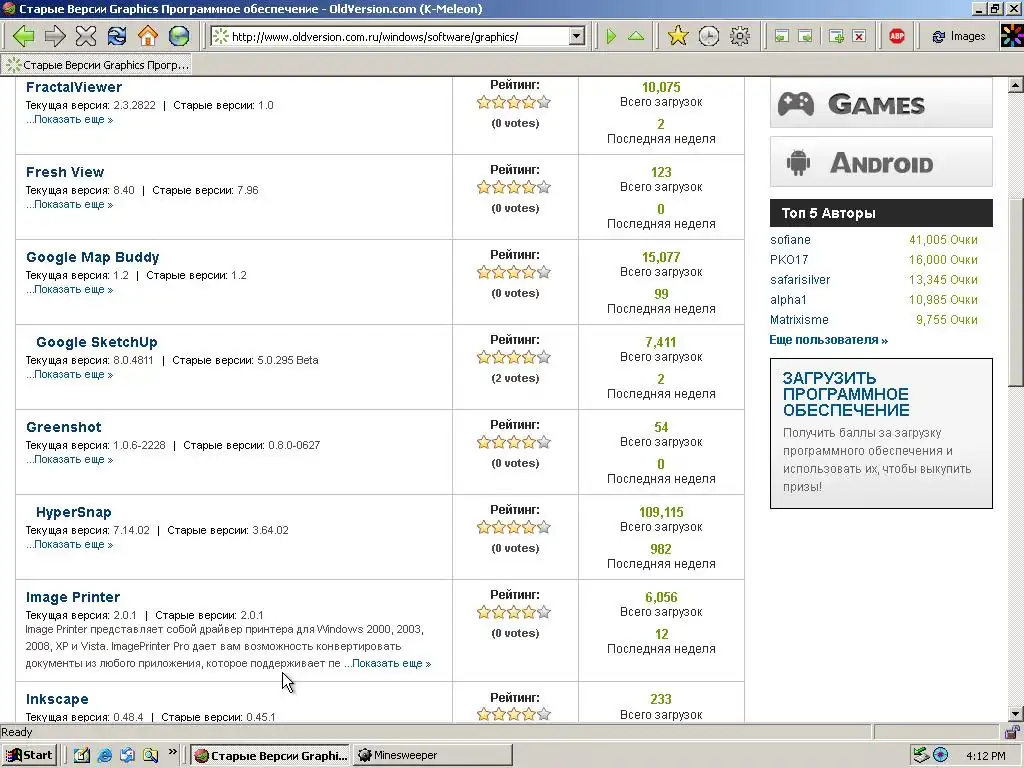Expand Показать еще under Google SketchUp
The width and height of the screenshot is (1024, 768).
click(69, 374)
